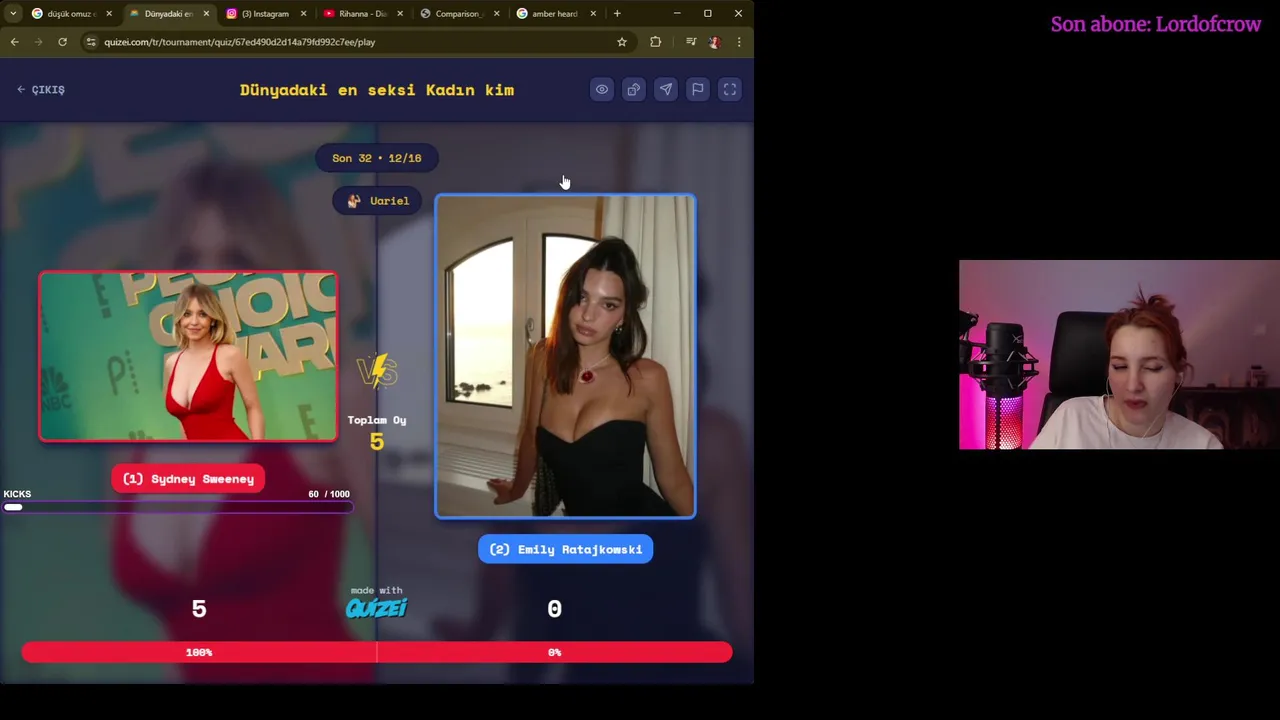Report the quiz with the flag icon

(698, 90)
